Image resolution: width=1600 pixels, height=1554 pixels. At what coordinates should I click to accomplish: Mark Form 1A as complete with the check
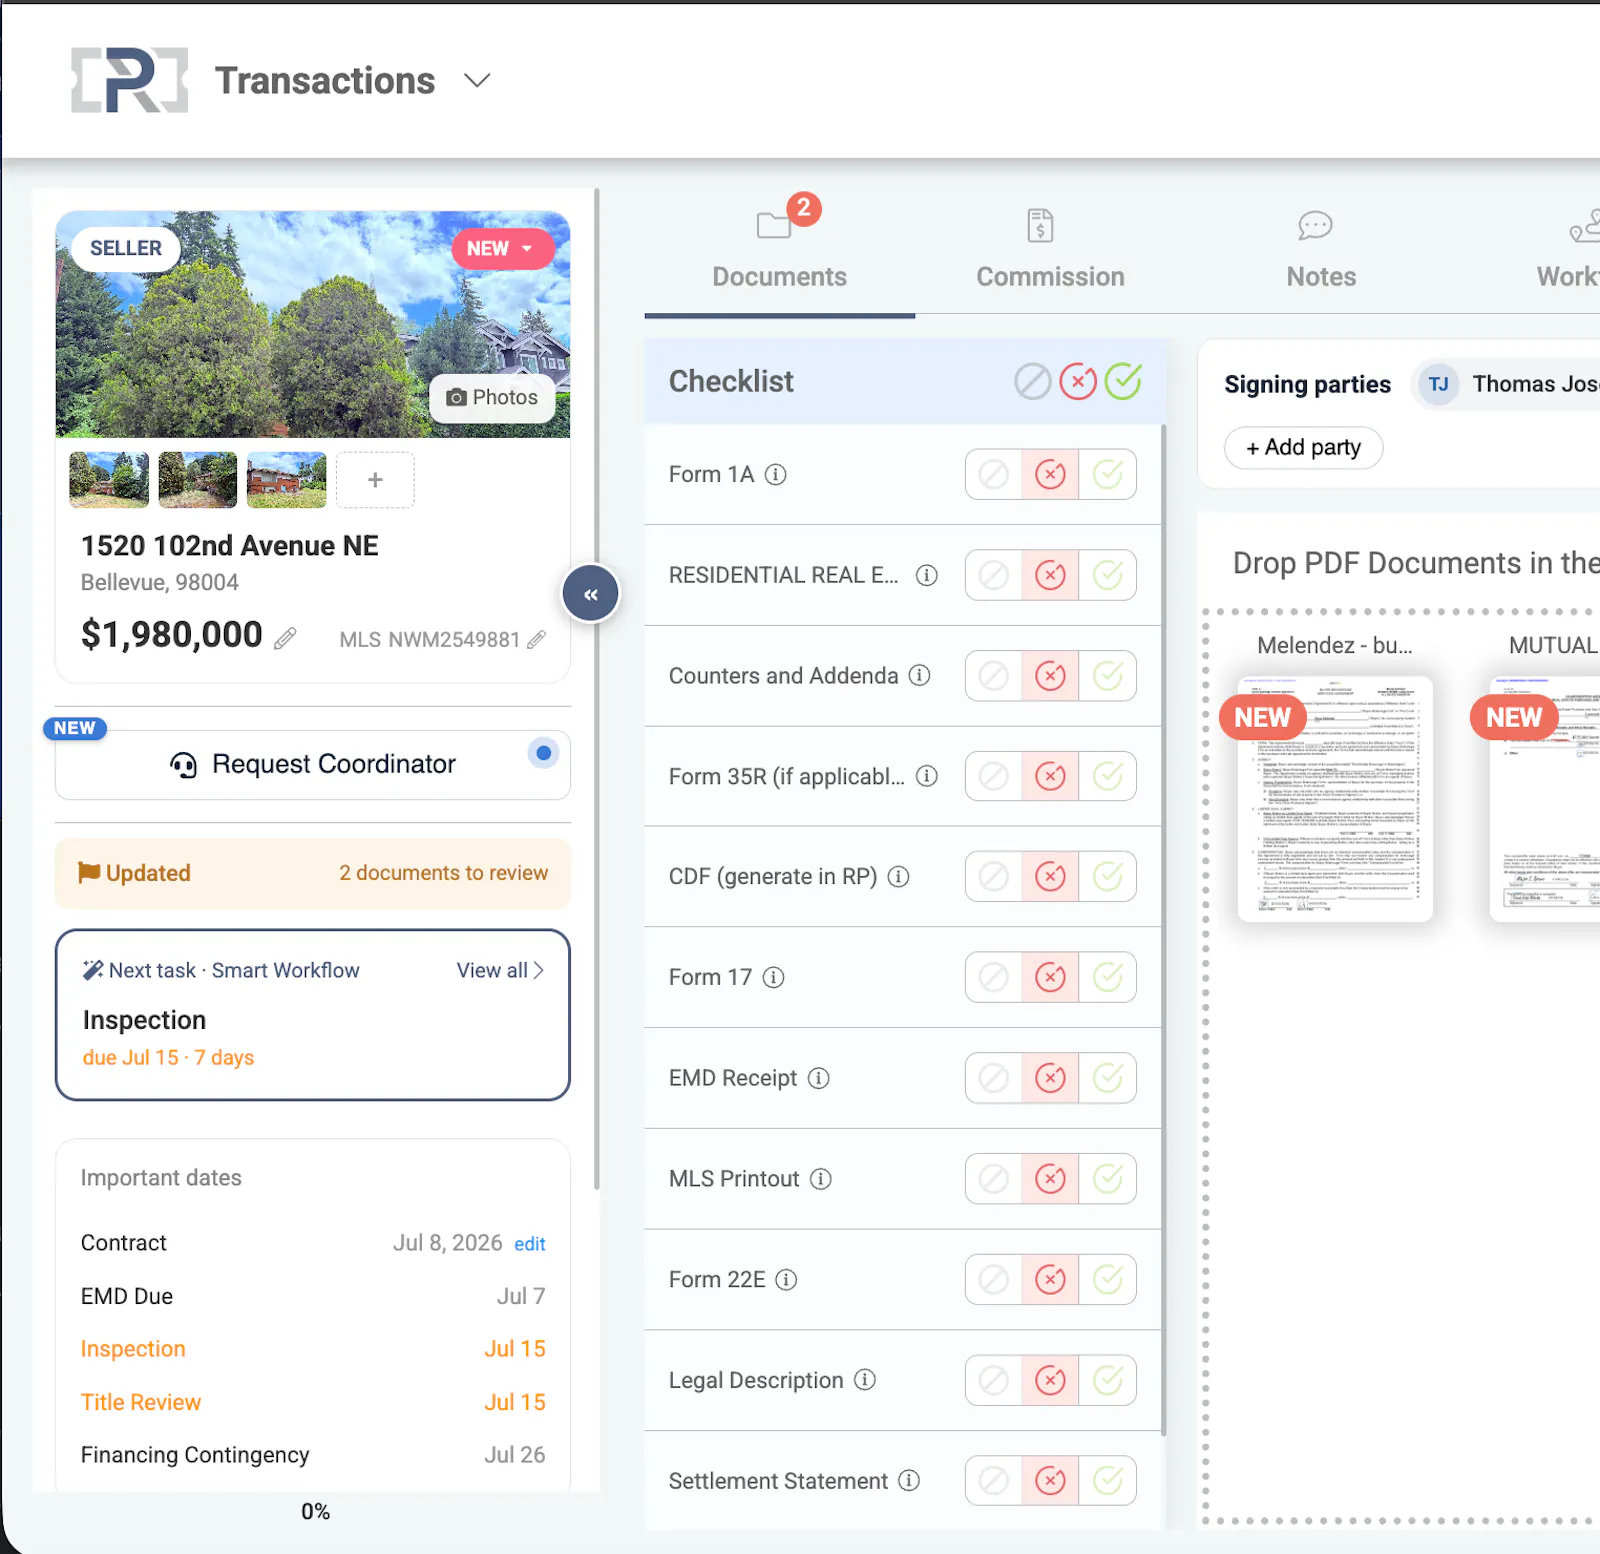1108,474
